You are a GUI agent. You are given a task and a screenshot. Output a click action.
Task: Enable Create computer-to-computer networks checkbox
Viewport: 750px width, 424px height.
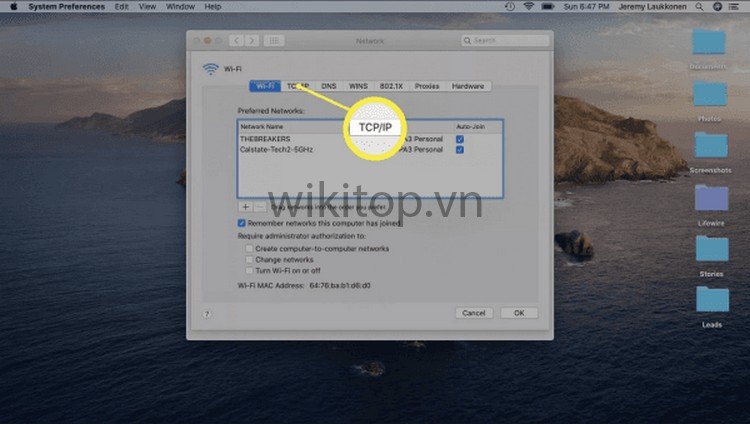pos(249,247)
